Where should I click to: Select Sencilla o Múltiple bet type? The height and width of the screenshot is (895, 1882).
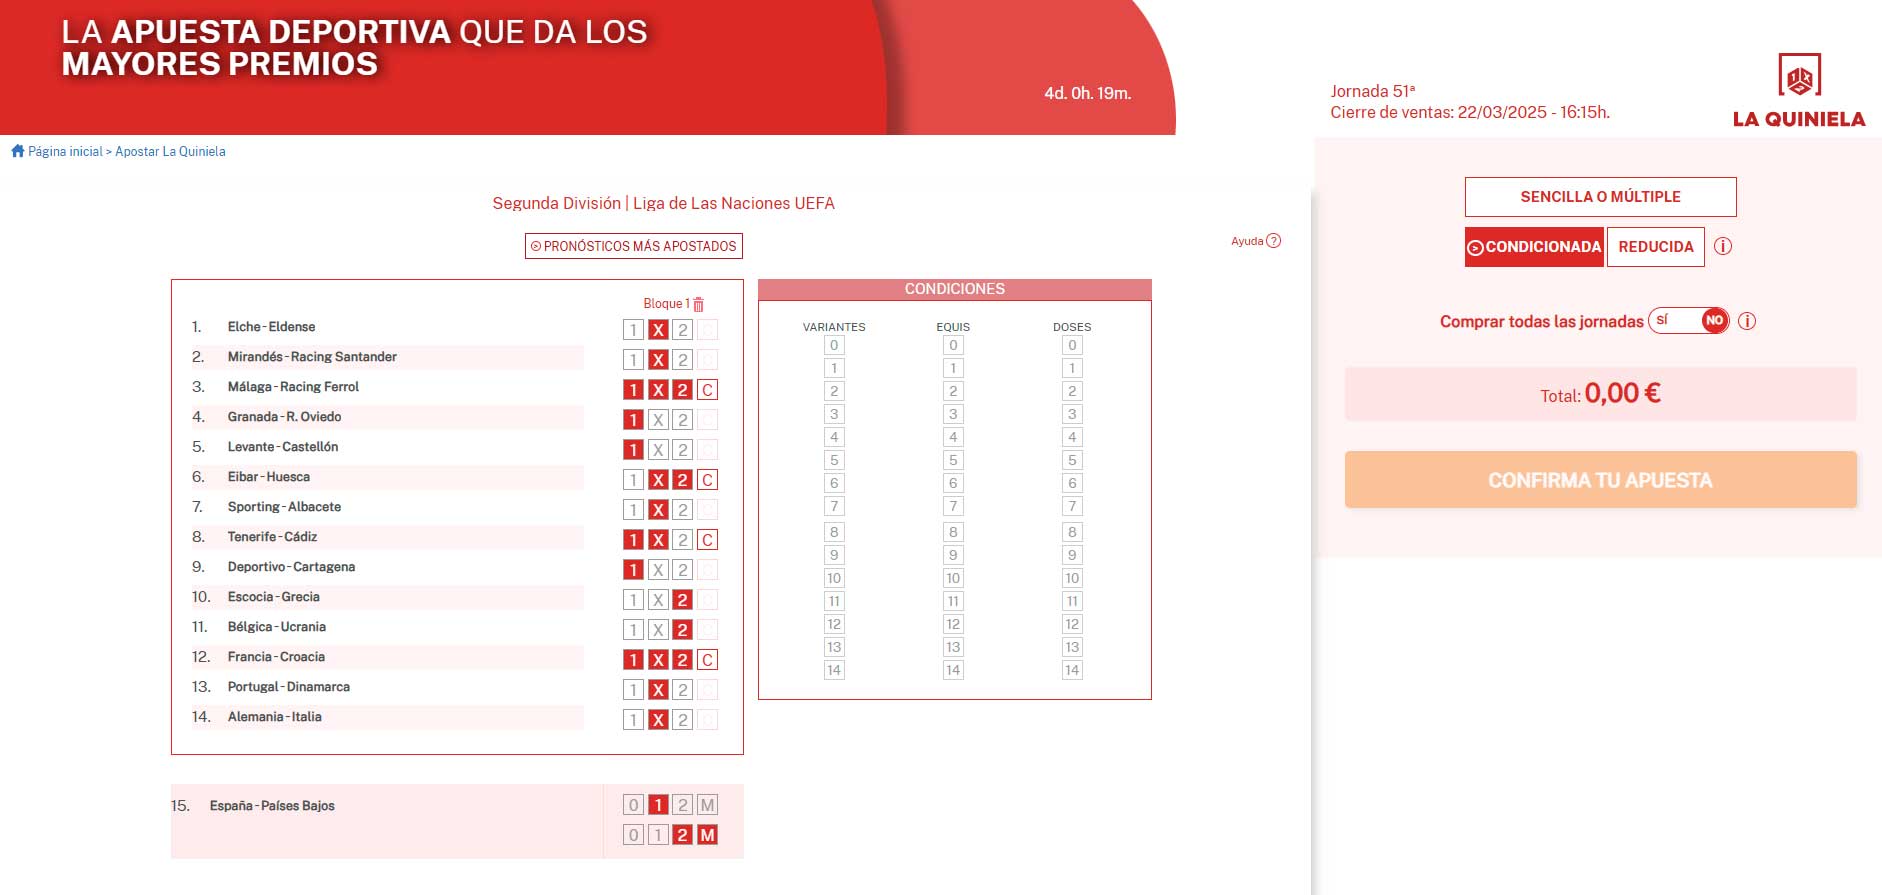[x=1600, y=197]
